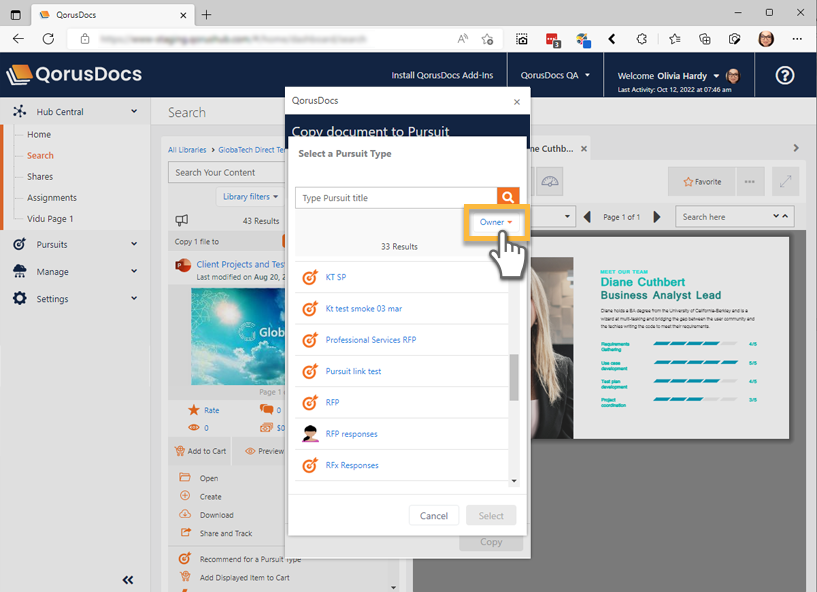Click the Pursuits target icon in sidebar
Image resolution: width=817 pixels, height=592 pixels.
coord(20,244)
